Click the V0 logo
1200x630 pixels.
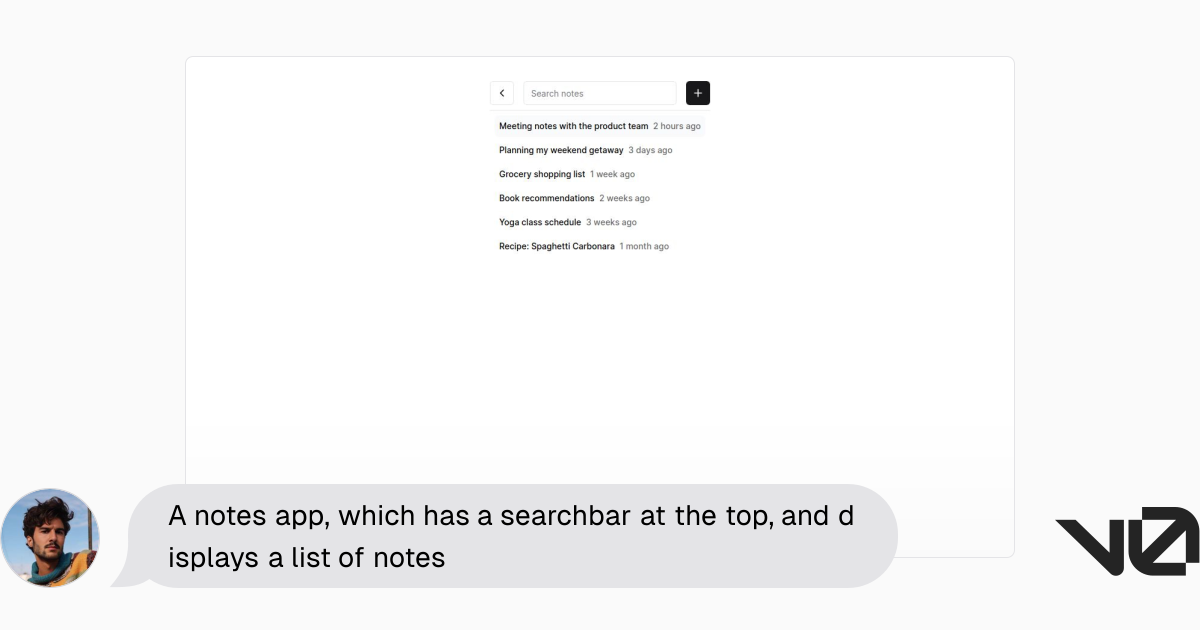point(1127,541)
